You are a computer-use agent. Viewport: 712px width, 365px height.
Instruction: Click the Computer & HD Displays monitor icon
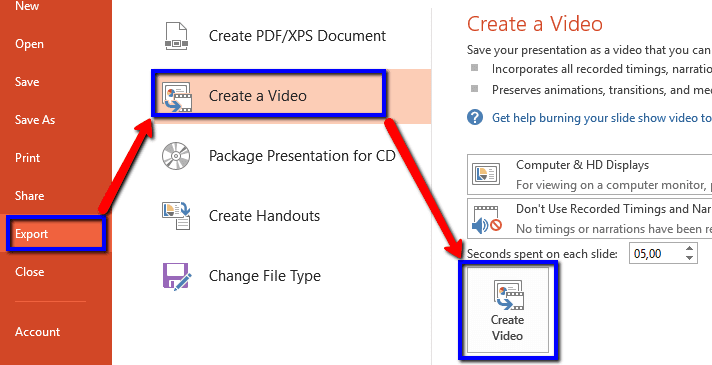(486, 174)
